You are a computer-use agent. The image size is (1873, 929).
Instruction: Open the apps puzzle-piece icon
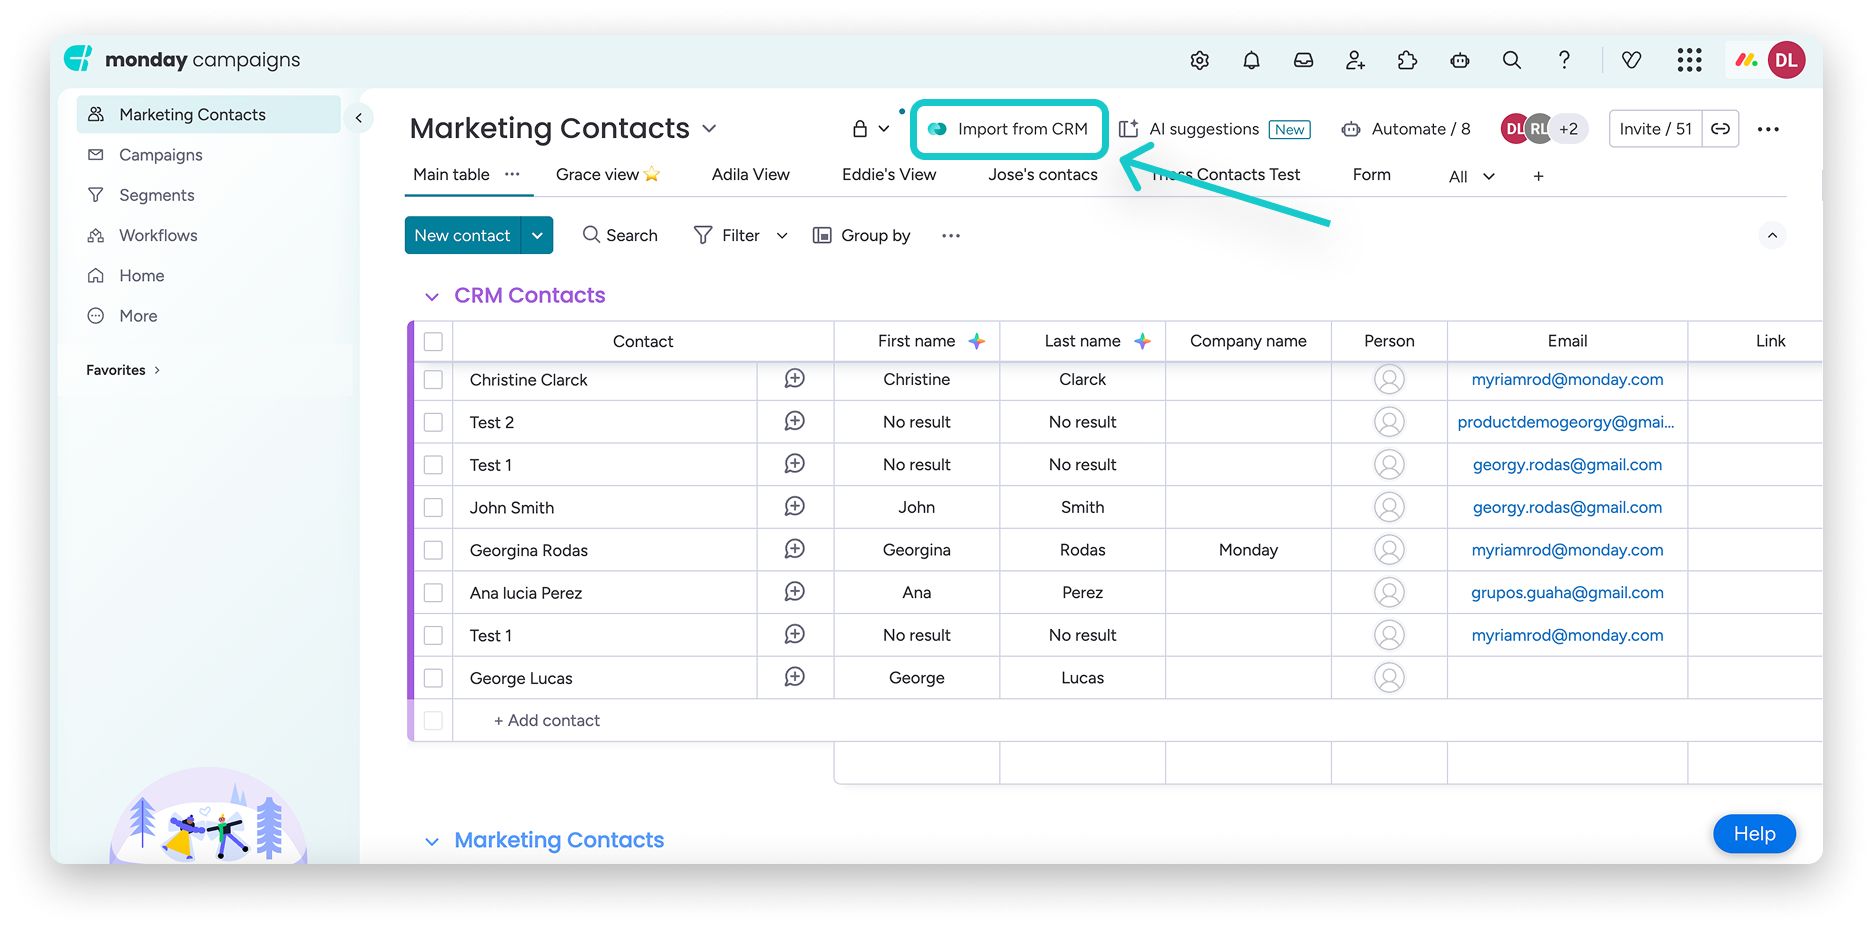point(1407,61)
